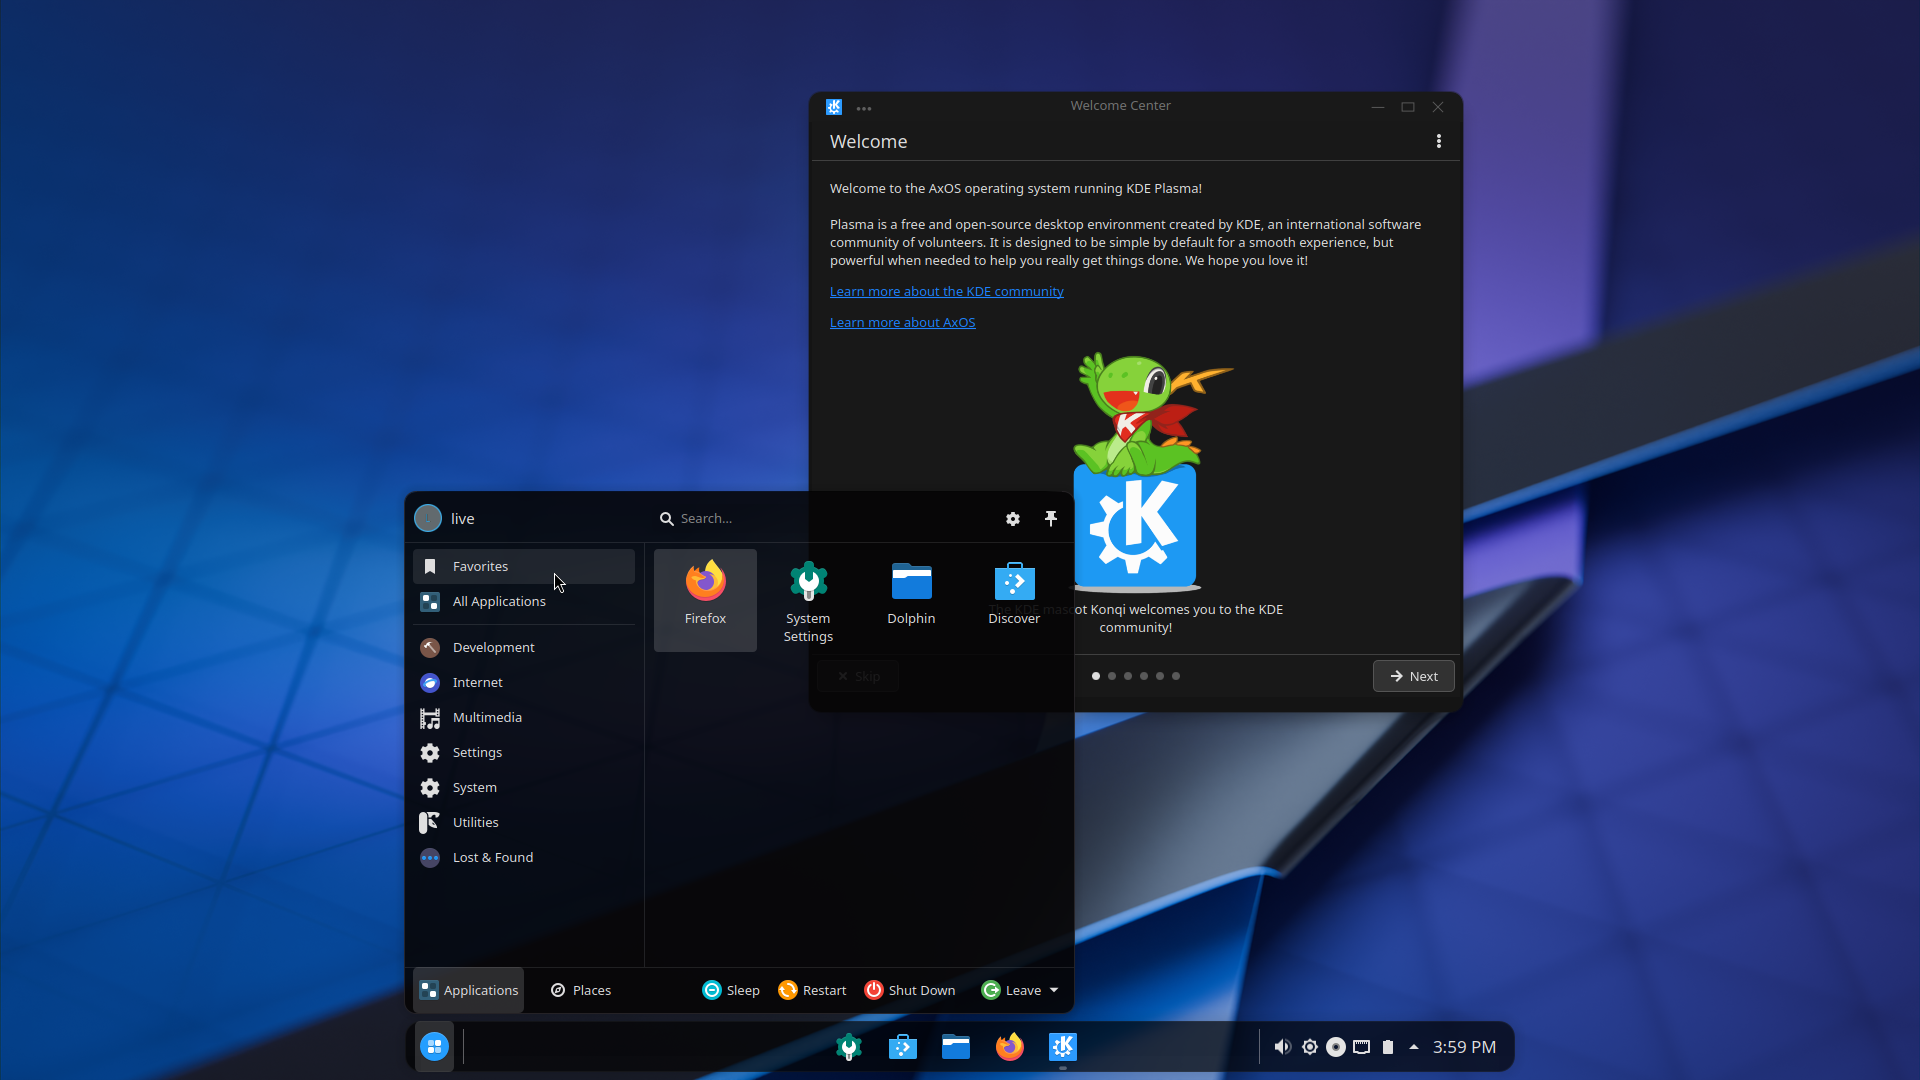Image resolution: width=1920 pixels, height=1080 pixels.
Task: Click the Sleep button
Action: pos(731,990)
